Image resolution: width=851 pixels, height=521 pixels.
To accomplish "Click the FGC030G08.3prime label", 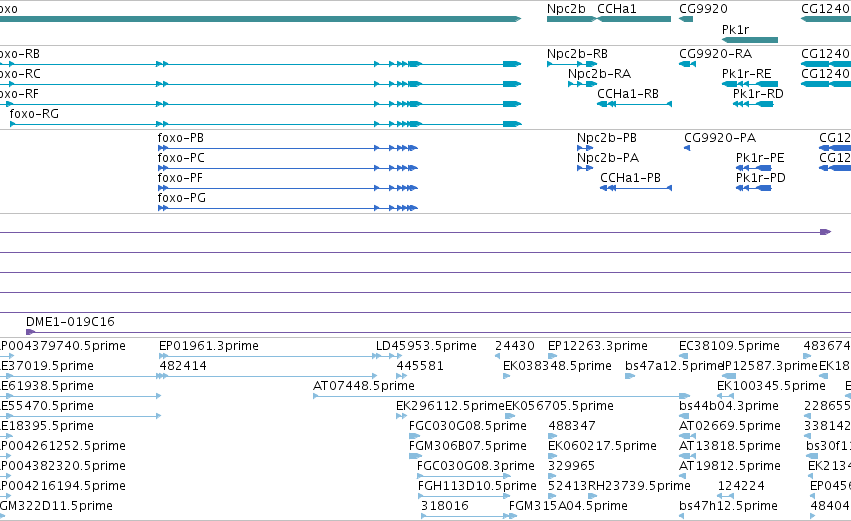I will click(476, 467).
